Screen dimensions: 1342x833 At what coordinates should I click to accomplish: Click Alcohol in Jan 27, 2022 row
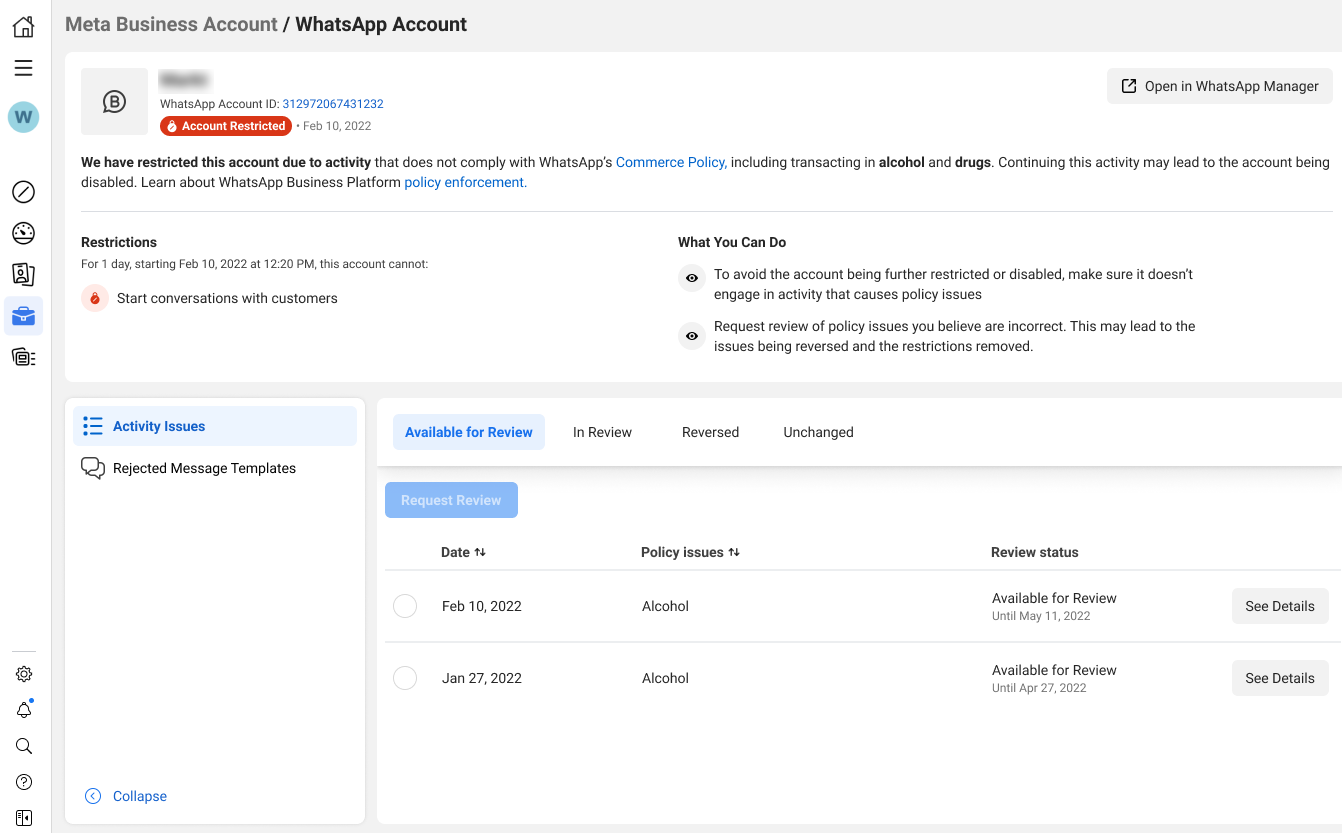tap(665, 678)
